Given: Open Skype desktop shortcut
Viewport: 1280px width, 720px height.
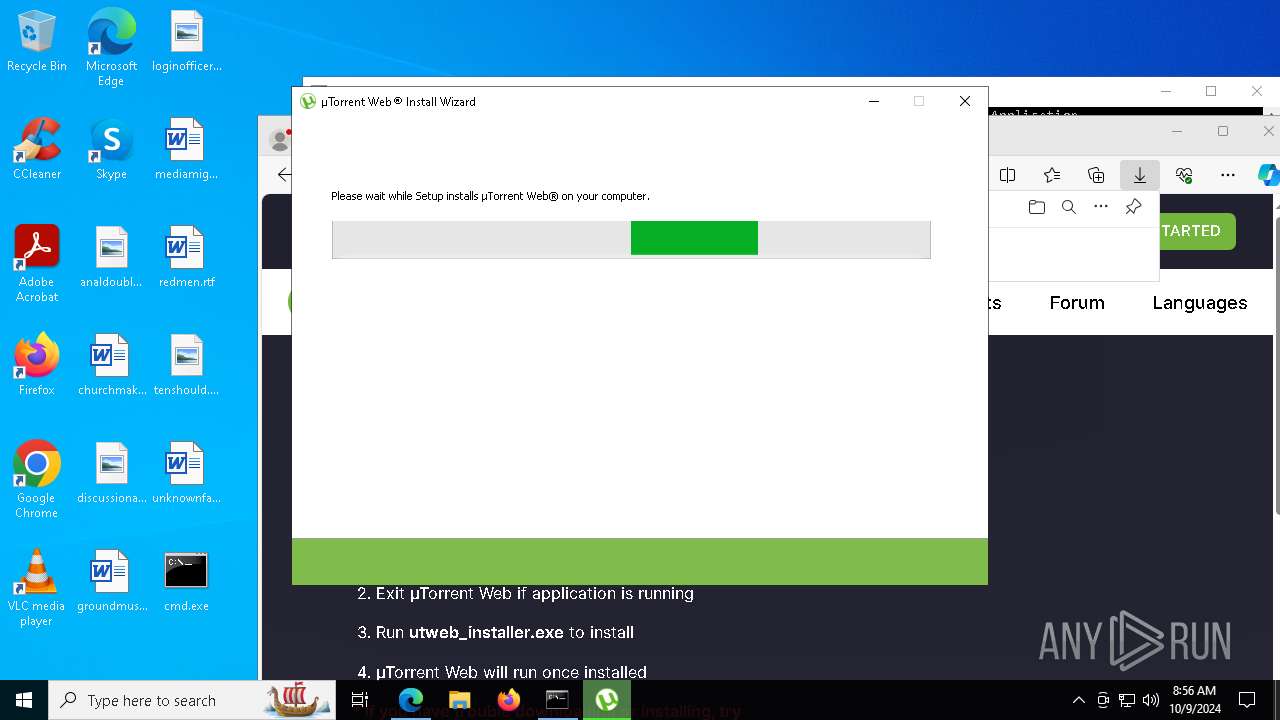Looking at the screenshot, I should (111, 150).
